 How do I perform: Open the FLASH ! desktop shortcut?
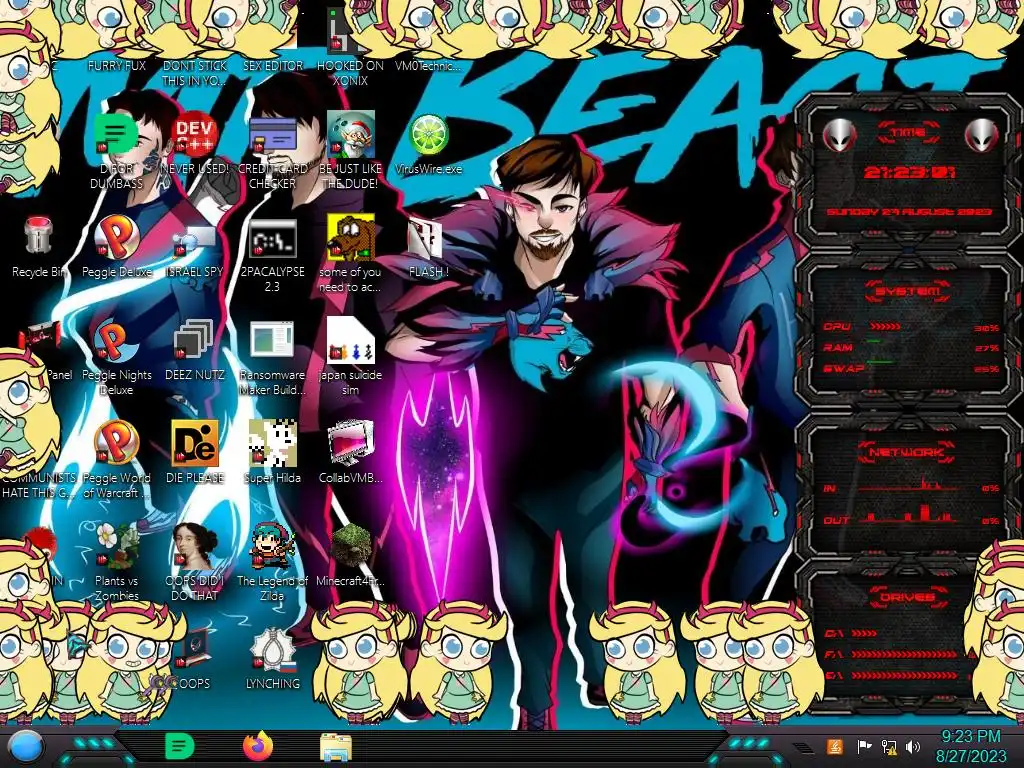tap(426, 238)
